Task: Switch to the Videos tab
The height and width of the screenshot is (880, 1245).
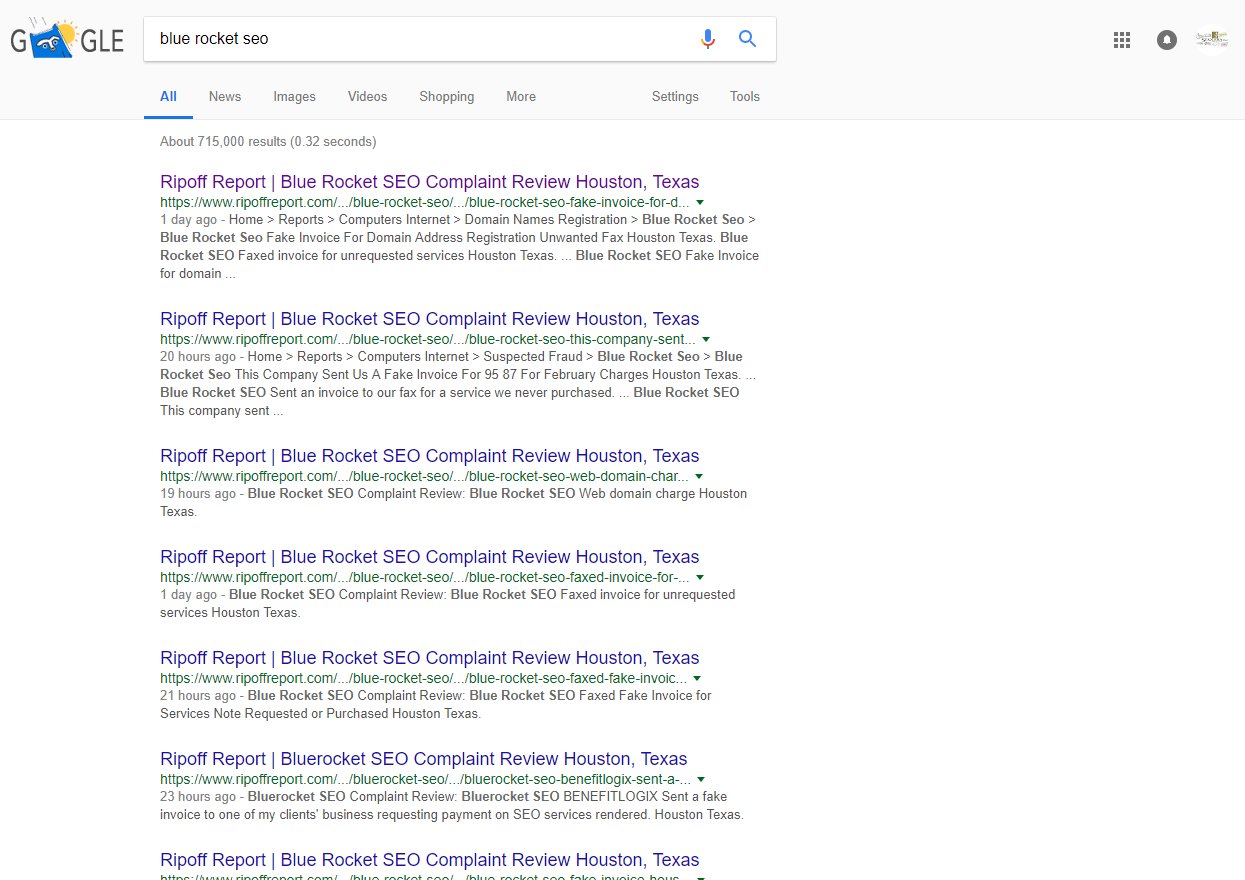Action: pyautogui.click(x=367, y=97)
